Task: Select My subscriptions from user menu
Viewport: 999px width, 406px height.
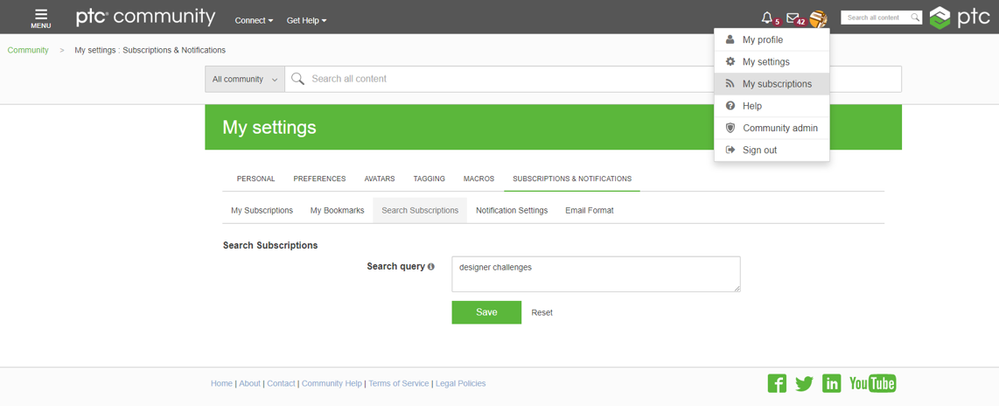Action: click(x=776, y=84)
